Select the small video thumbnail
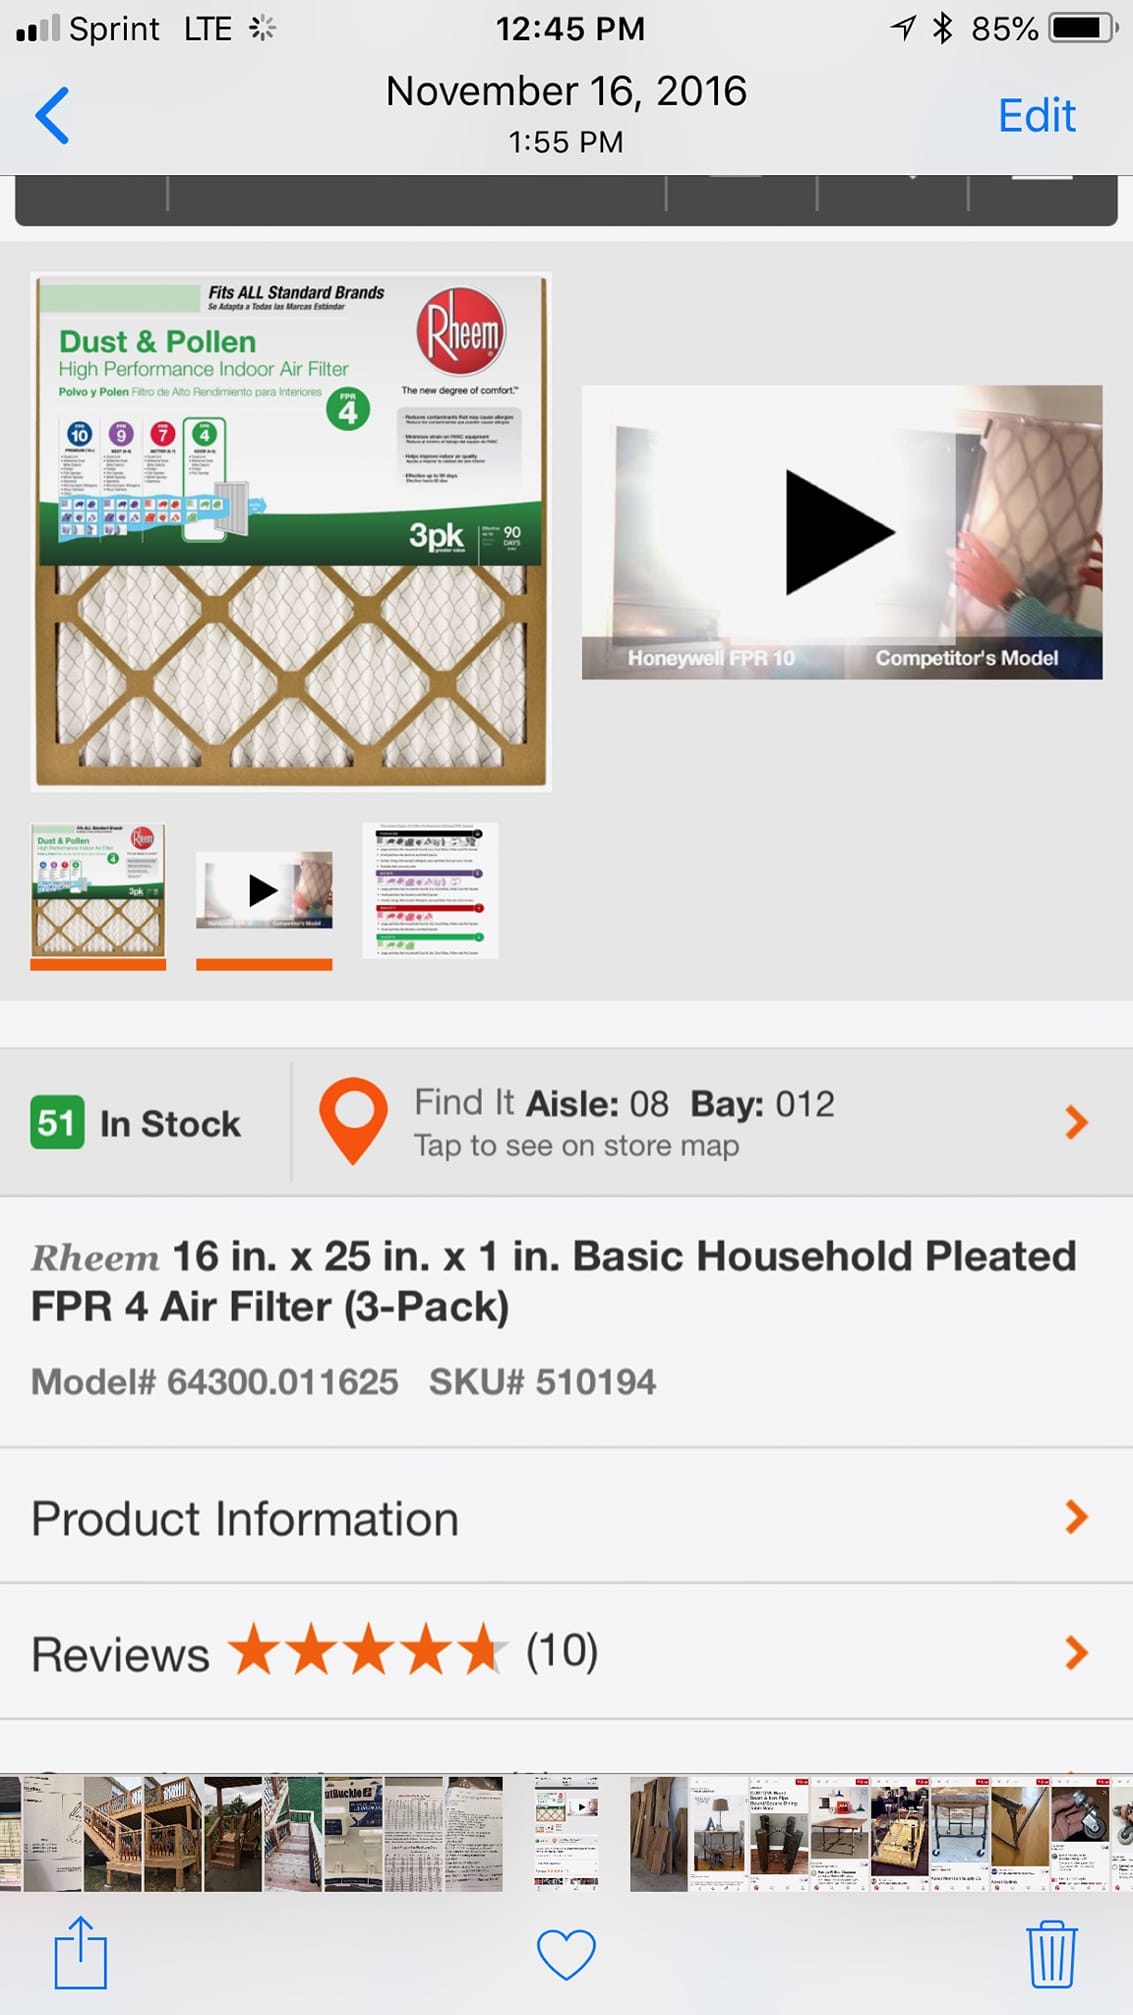 pos(264,890)
